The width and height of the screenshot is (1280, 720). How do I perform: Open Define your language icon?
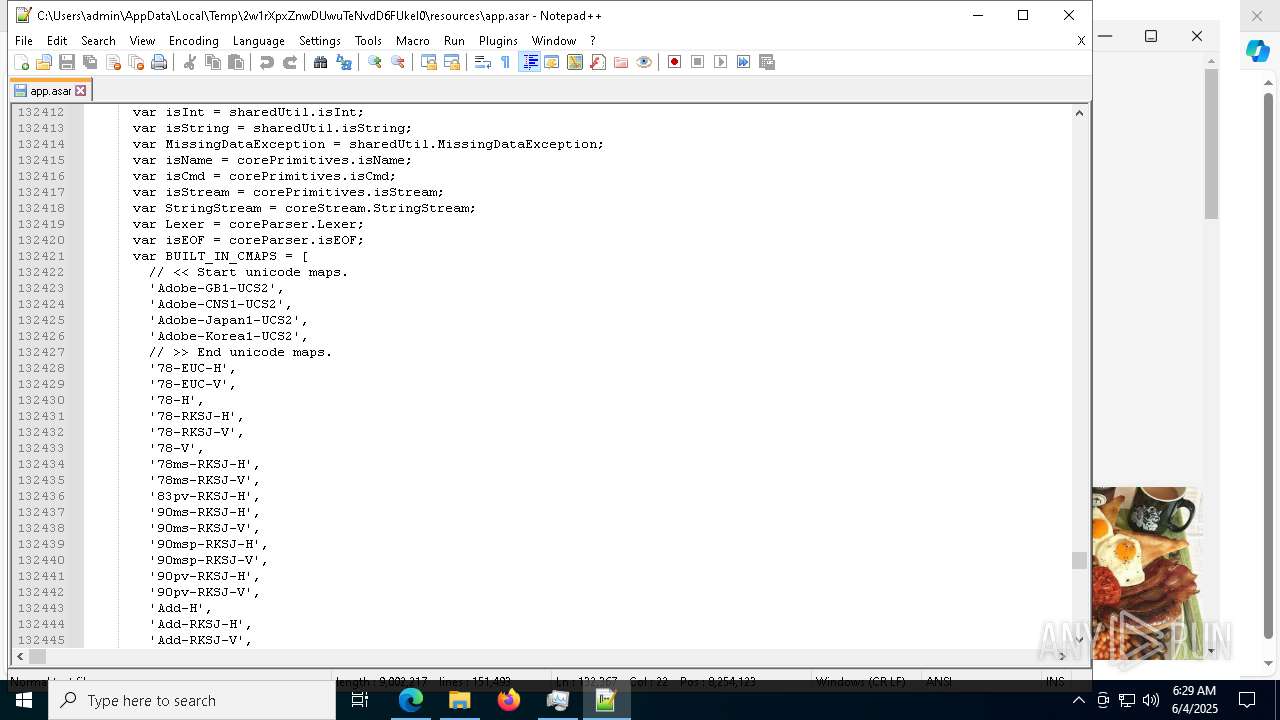pos(552,62)
